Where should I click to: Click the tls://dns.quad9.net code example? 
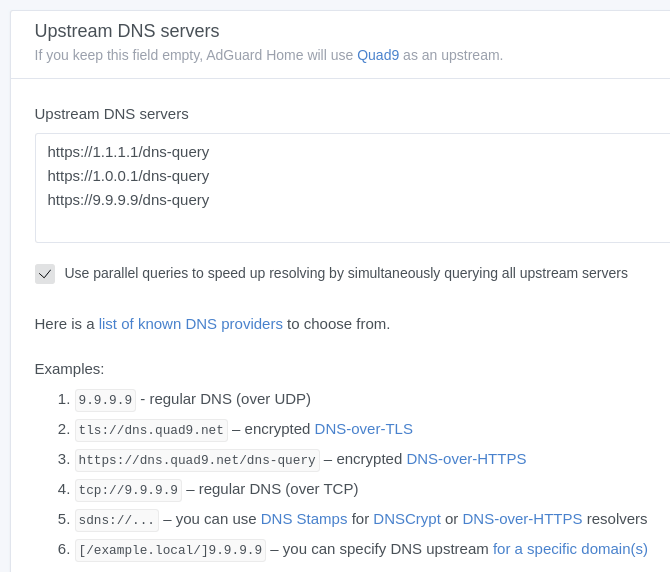(151, 430)
